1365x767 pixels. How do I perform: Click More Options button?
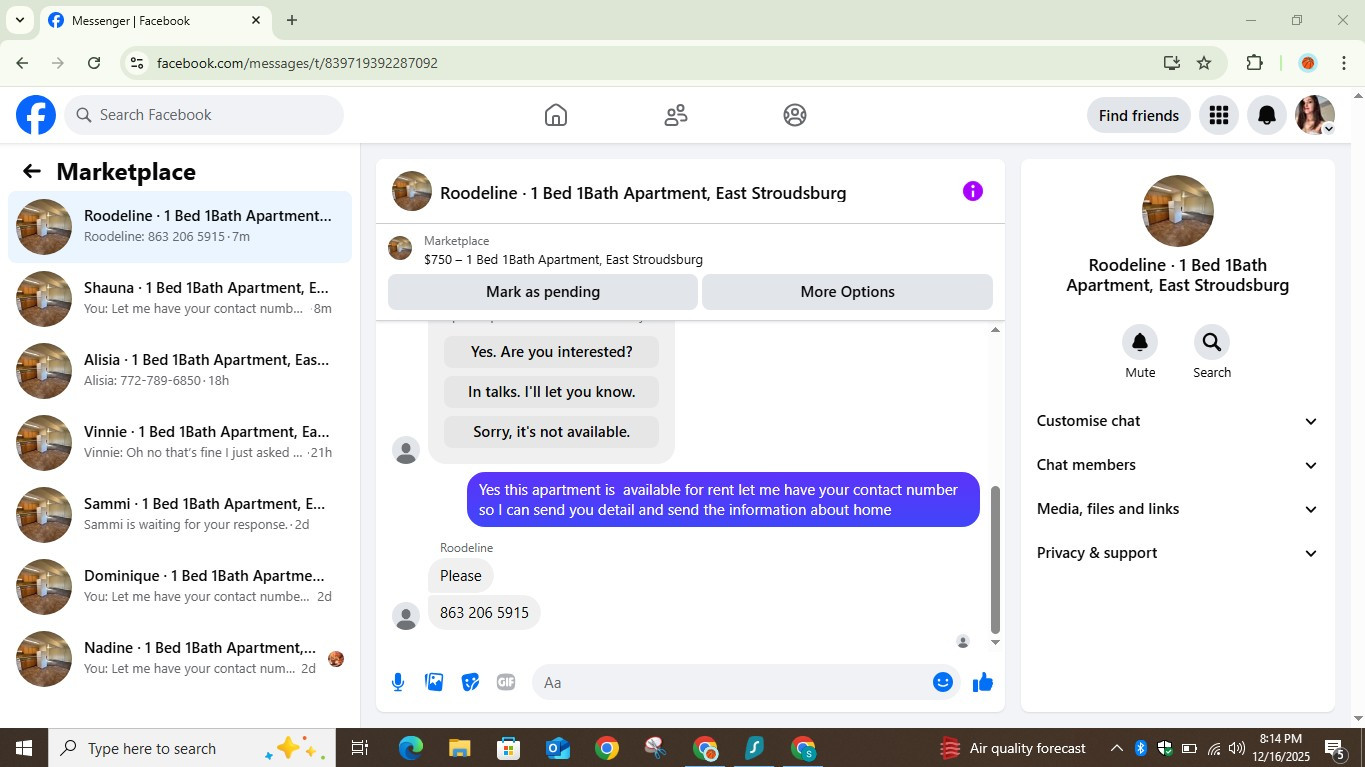pyautogui.click(x=847, y=292)
